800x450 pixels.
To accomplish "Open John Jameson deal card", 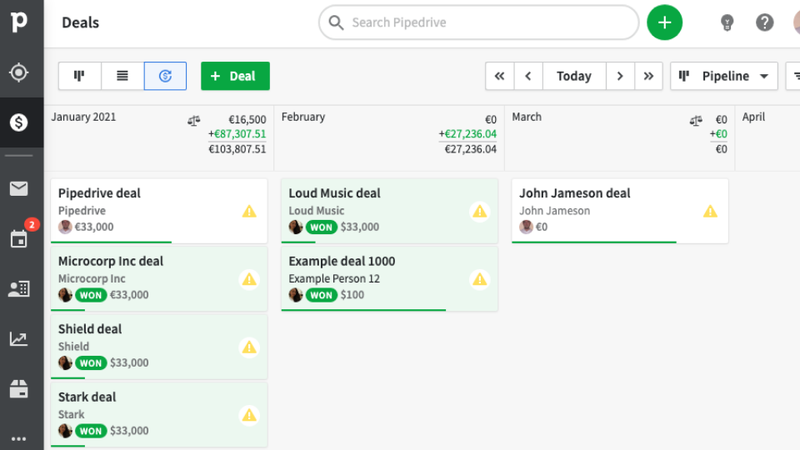I will pos(620,211).
